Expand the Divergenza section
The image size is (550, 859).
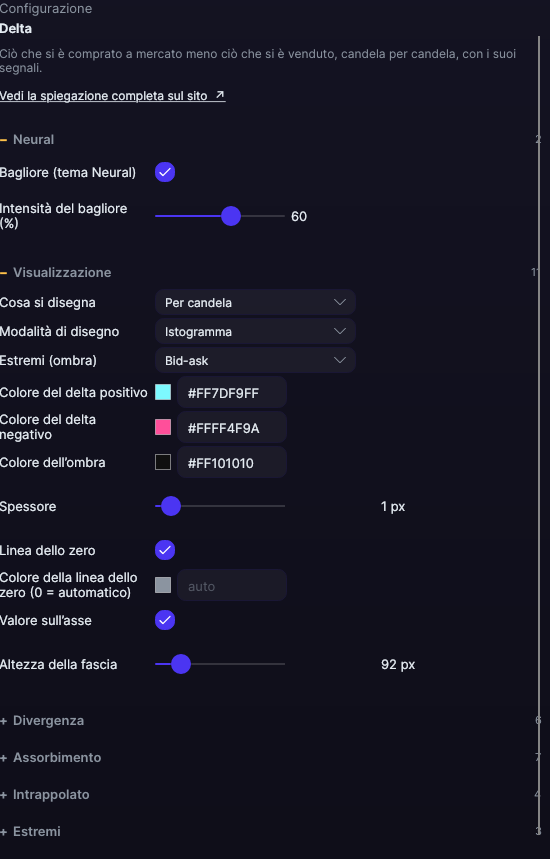pyautogui.click(x=42, y=720)
